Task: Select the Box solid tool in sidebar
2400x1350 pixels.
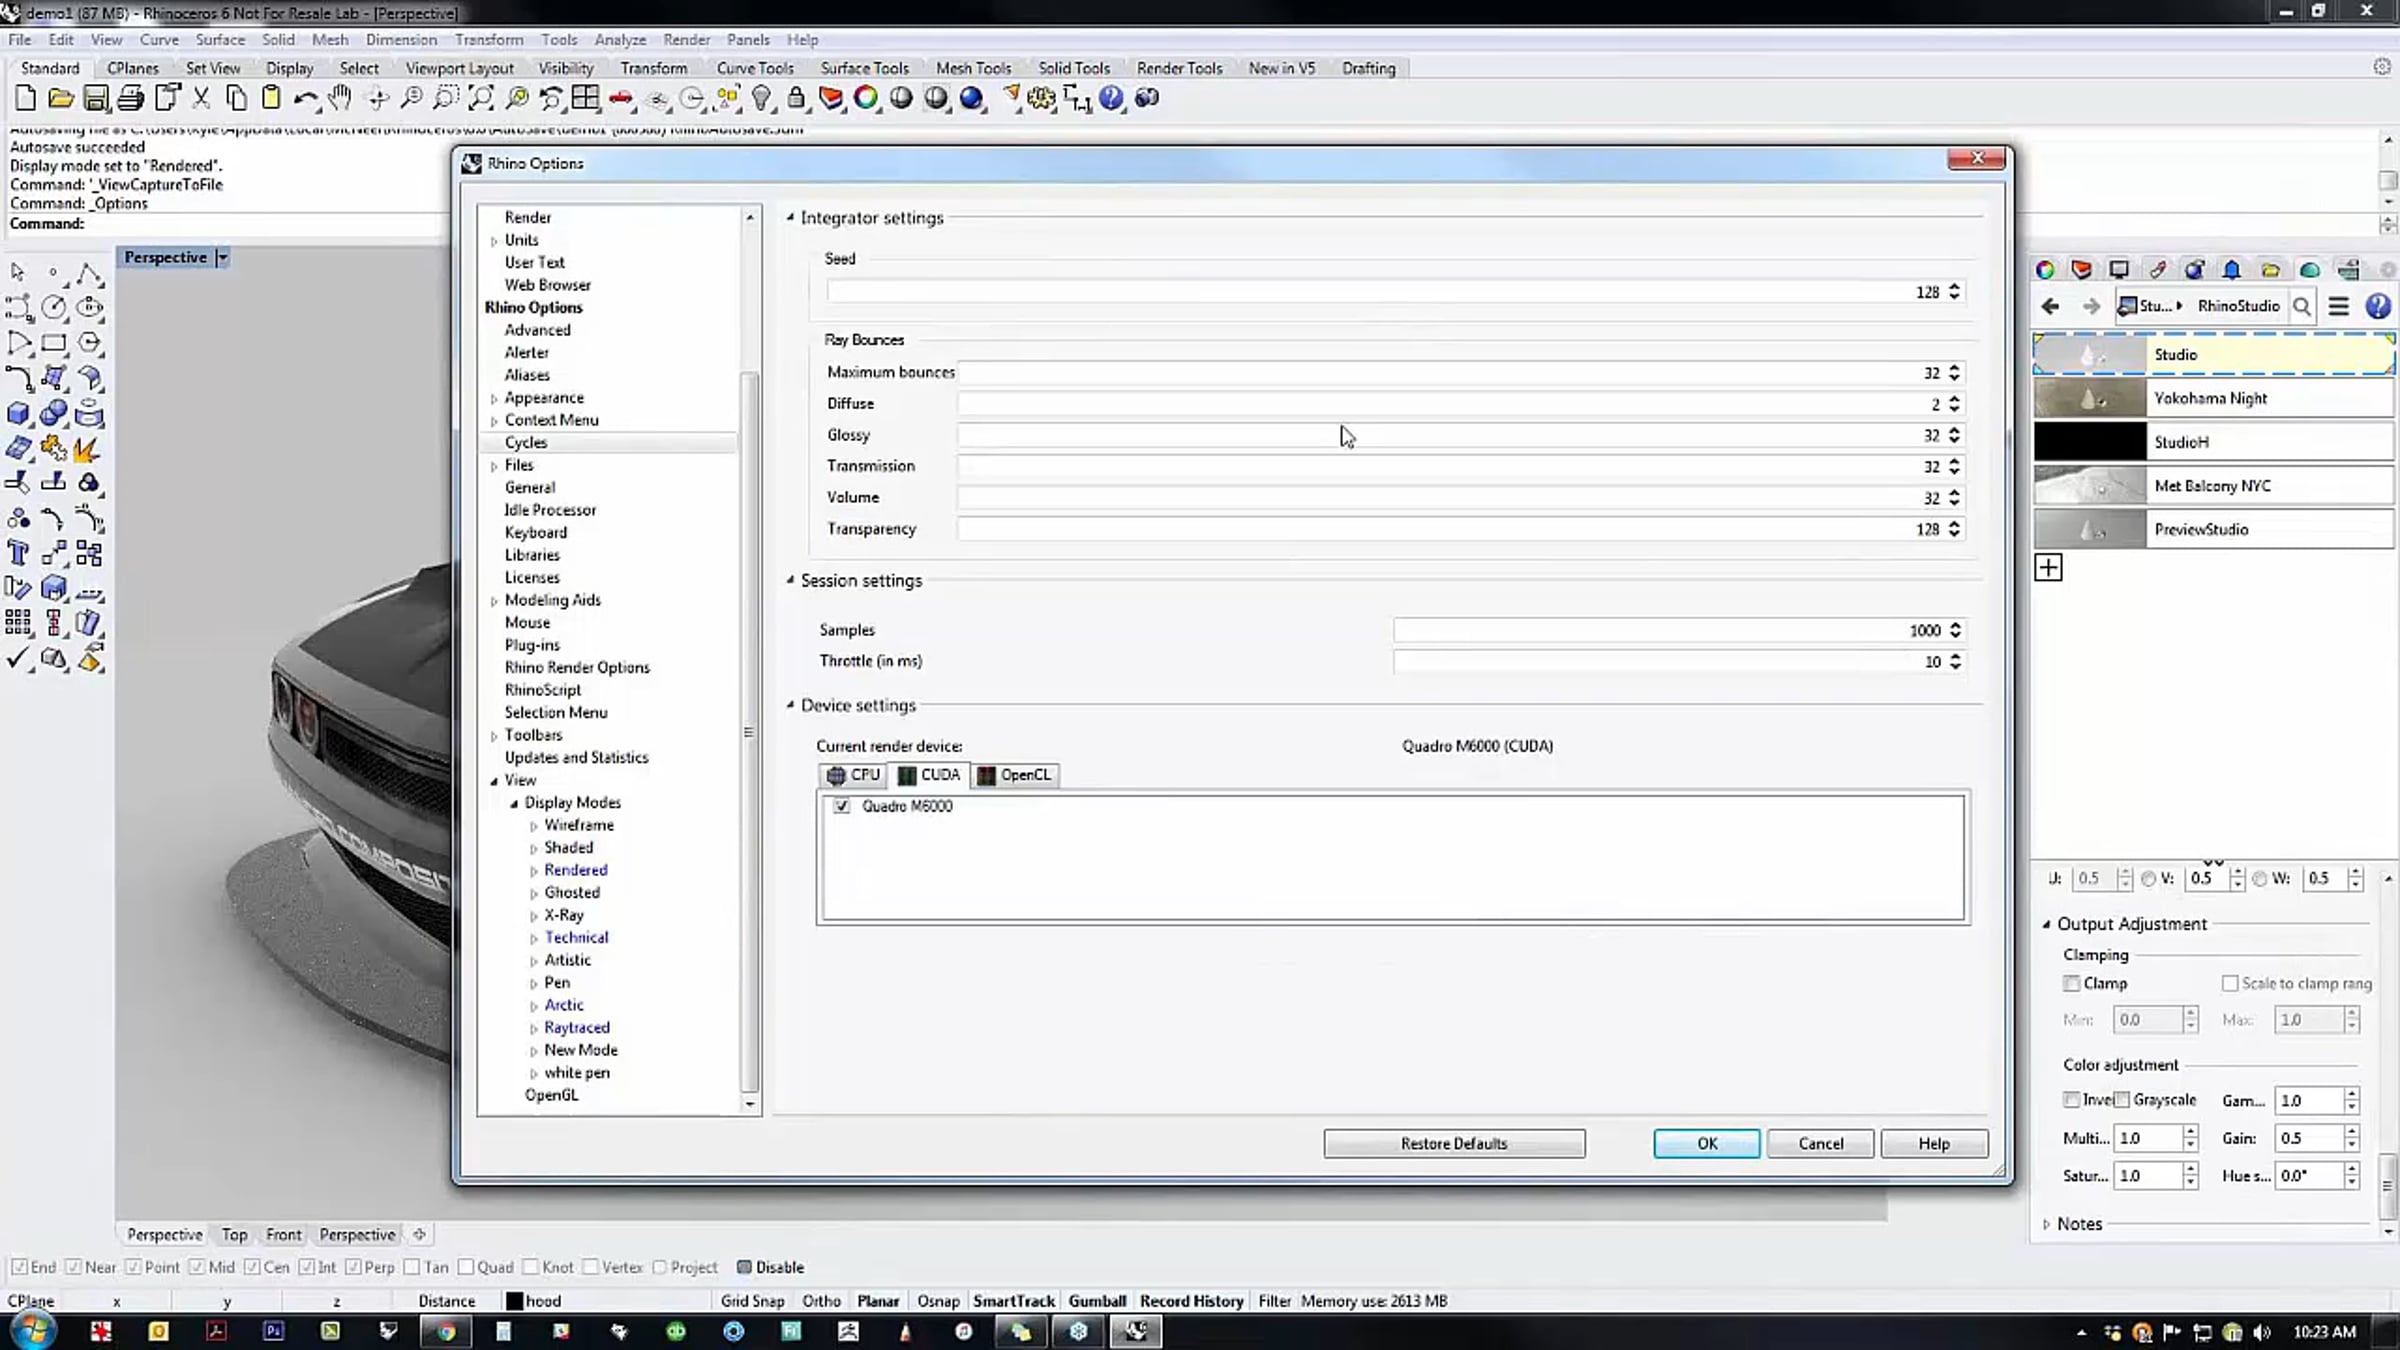Action: 18,414
